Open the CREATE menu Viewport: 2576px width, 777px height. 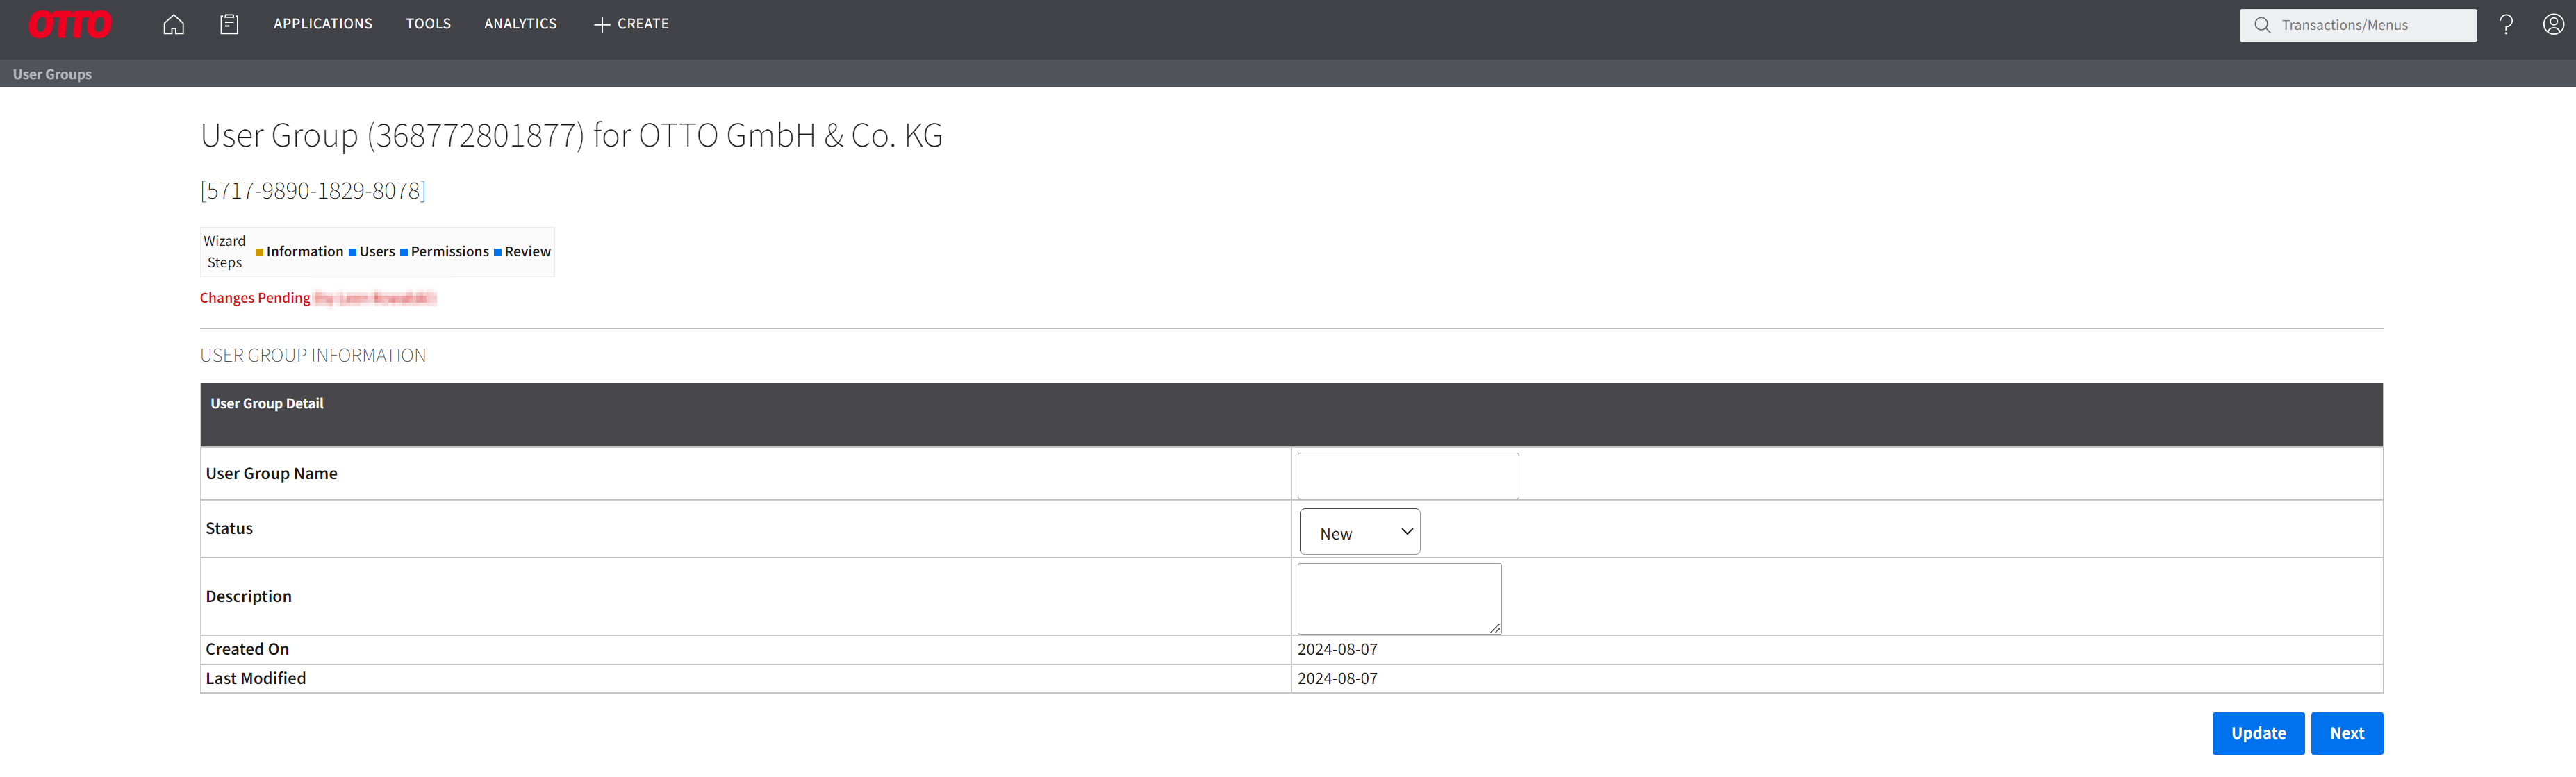pos(631,24)
